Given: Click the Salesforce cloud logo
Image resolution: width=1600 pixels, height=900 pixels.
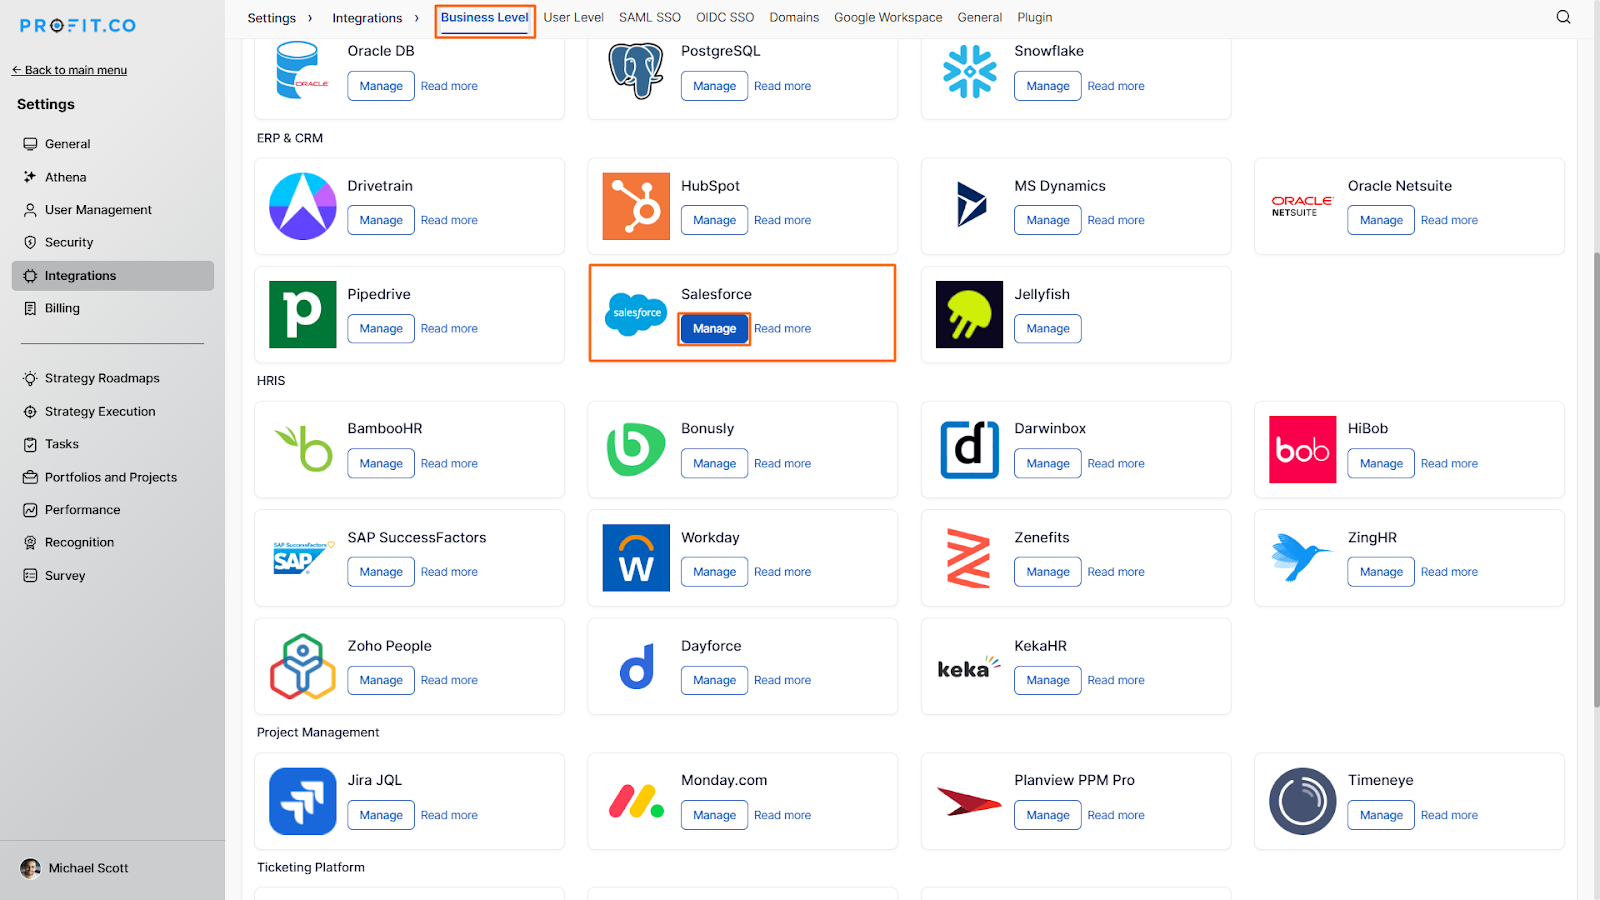Looking at the screenshot, I should point(636,313).
